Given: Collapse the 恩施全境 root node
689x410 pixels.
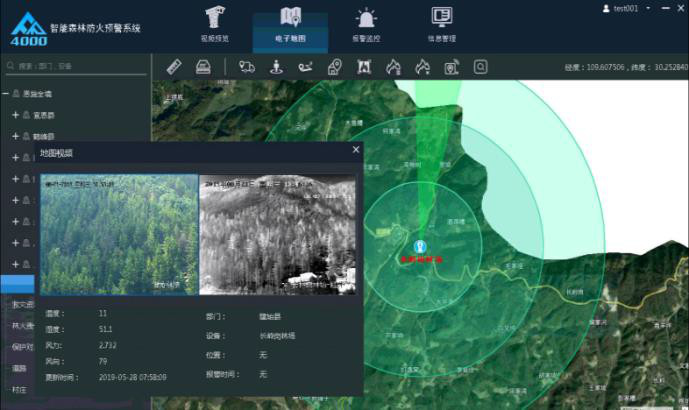Looking at the screenshot, I should (5, 94).
